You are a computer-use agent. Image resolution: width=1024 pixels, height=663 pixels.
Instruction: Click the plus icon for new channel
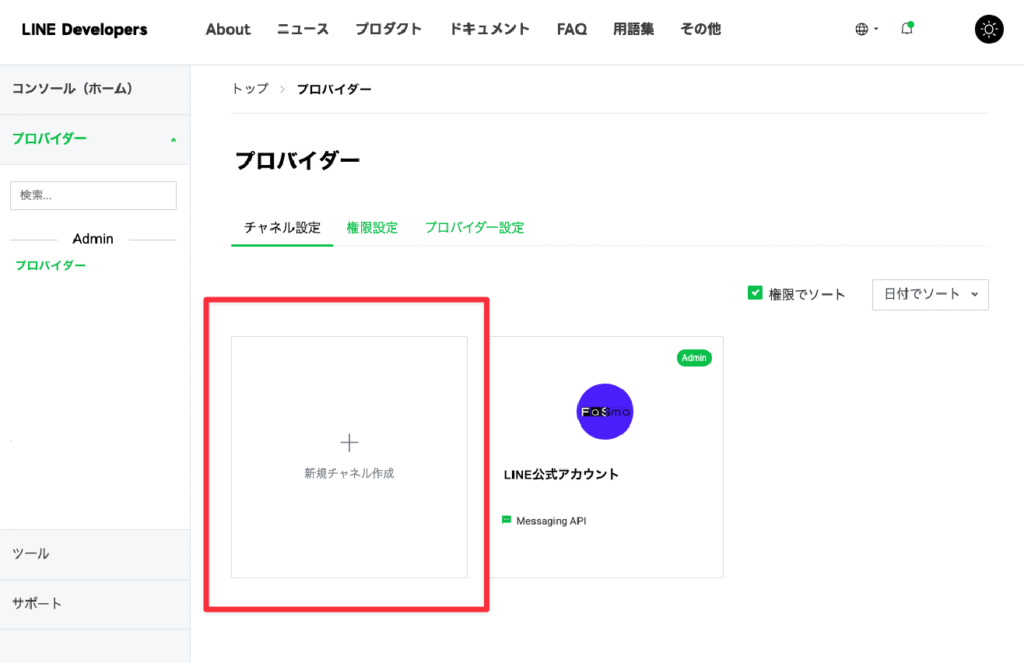point(349,442)
